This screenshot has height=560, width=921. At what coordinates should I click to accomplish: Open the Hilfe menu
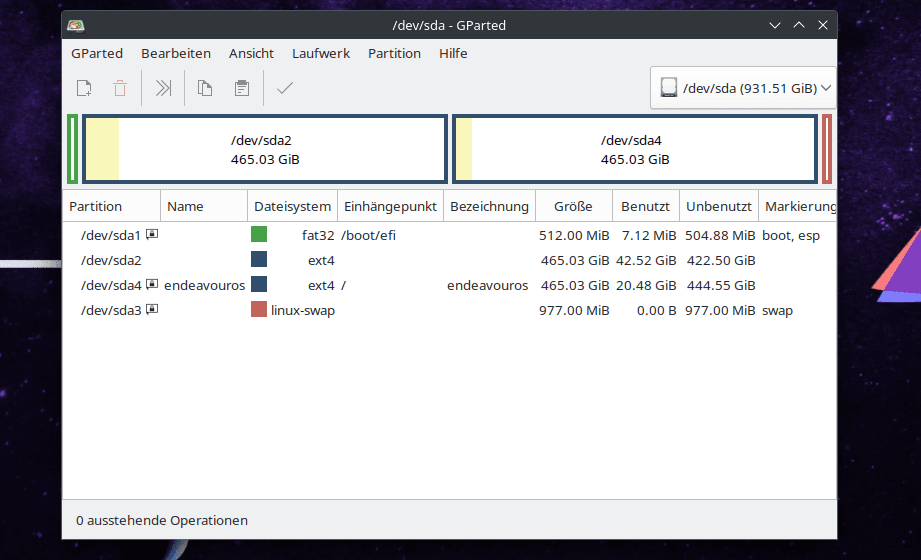(x=453, y=53)
